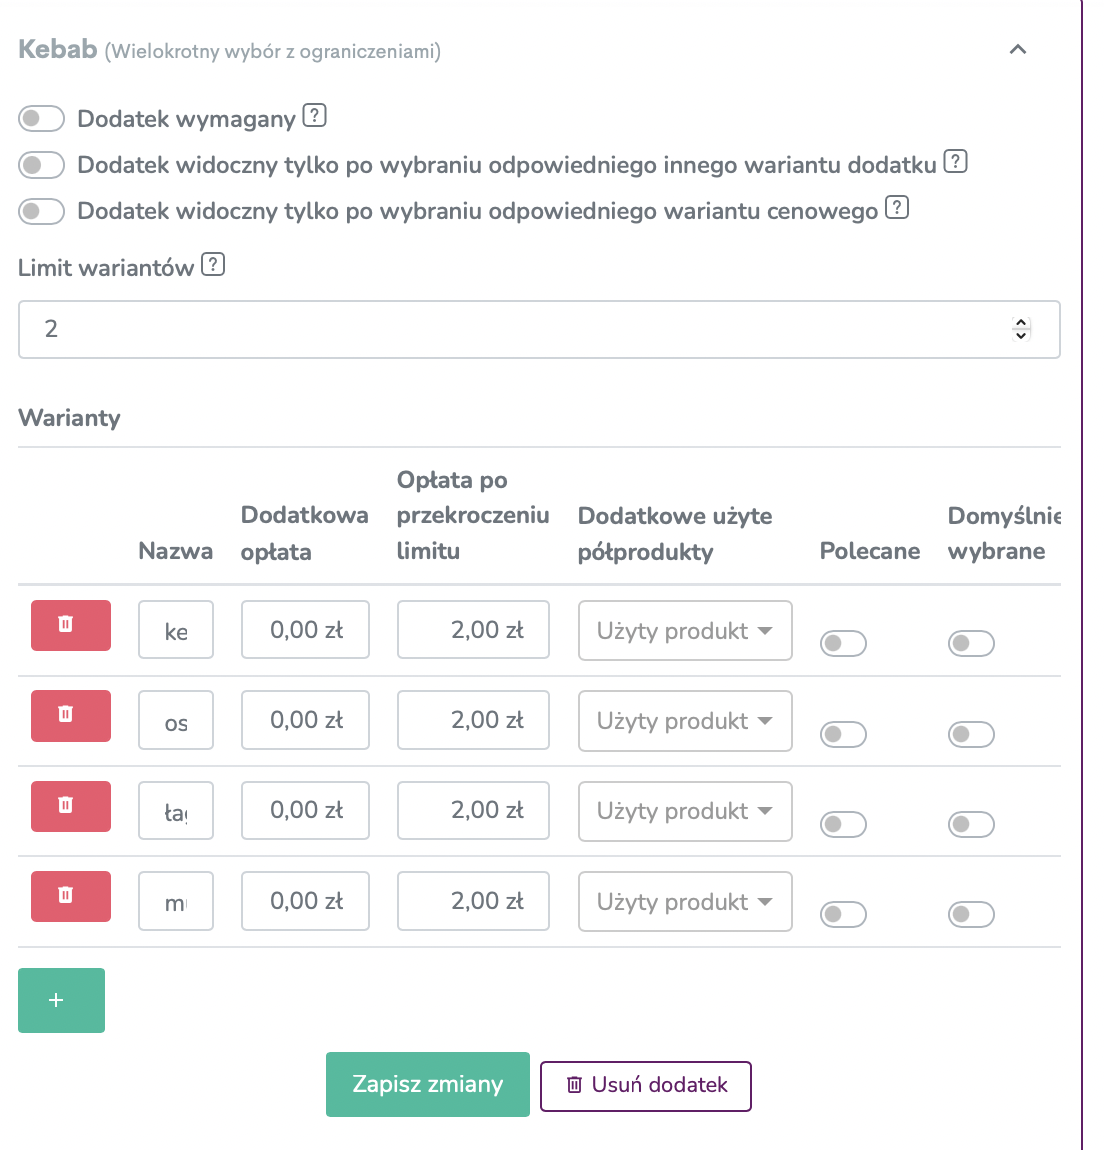Remove the "łag" variant with trash icon
1104x1150 pixels.
coord(70,806)
